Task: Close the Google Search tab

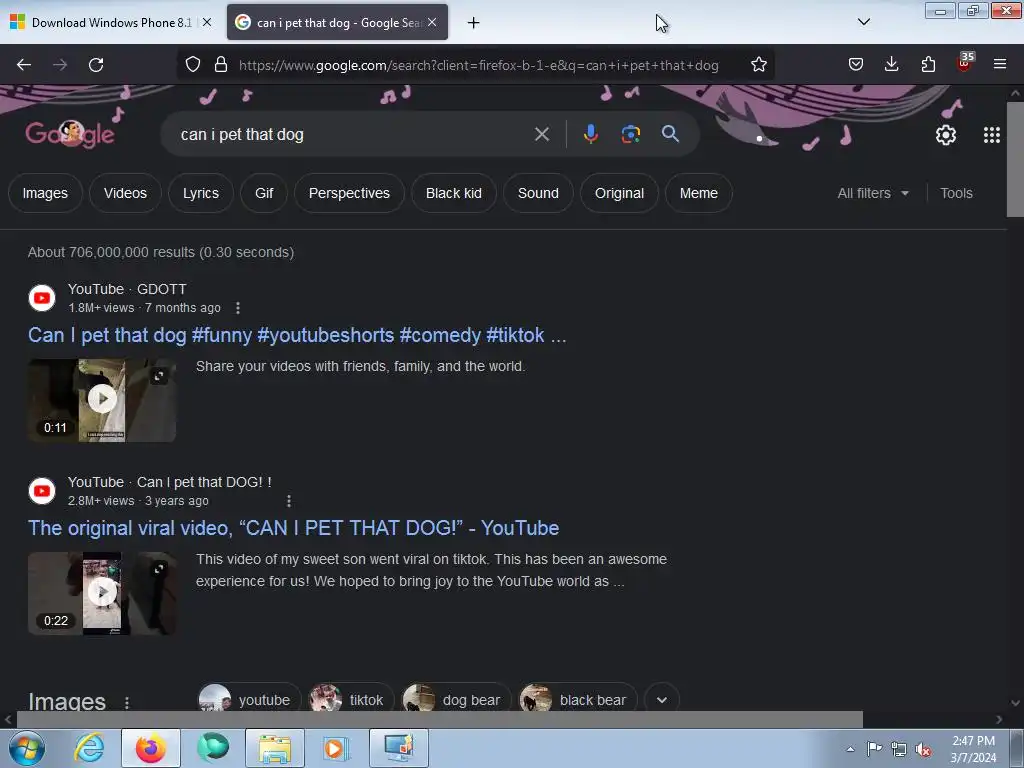Action: [432, 22]
